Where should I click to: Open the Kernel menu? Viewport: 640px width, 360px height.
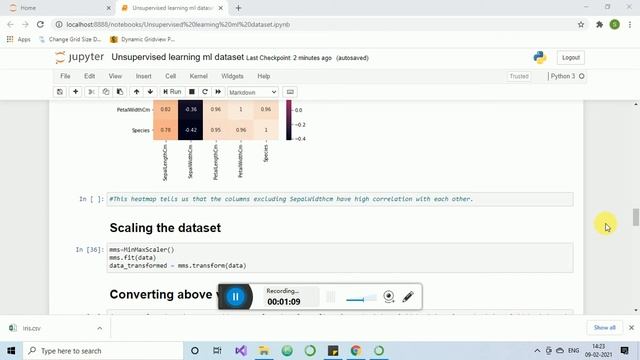tap(198, 76)
